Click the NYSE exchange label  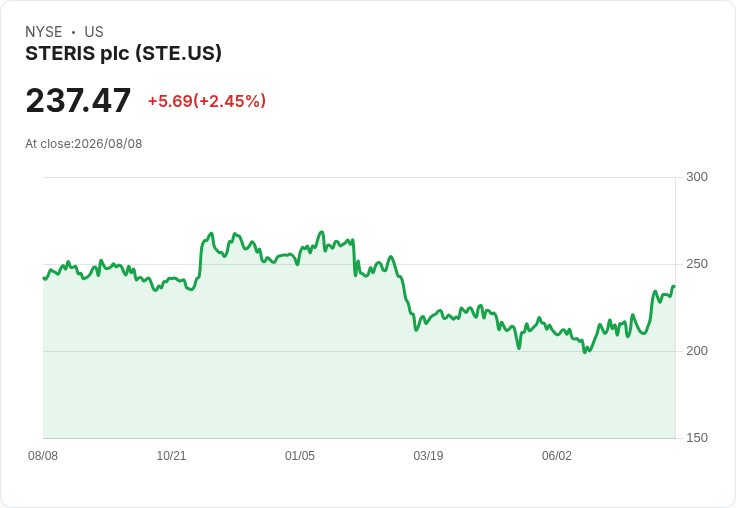click(x=44, y=32)
